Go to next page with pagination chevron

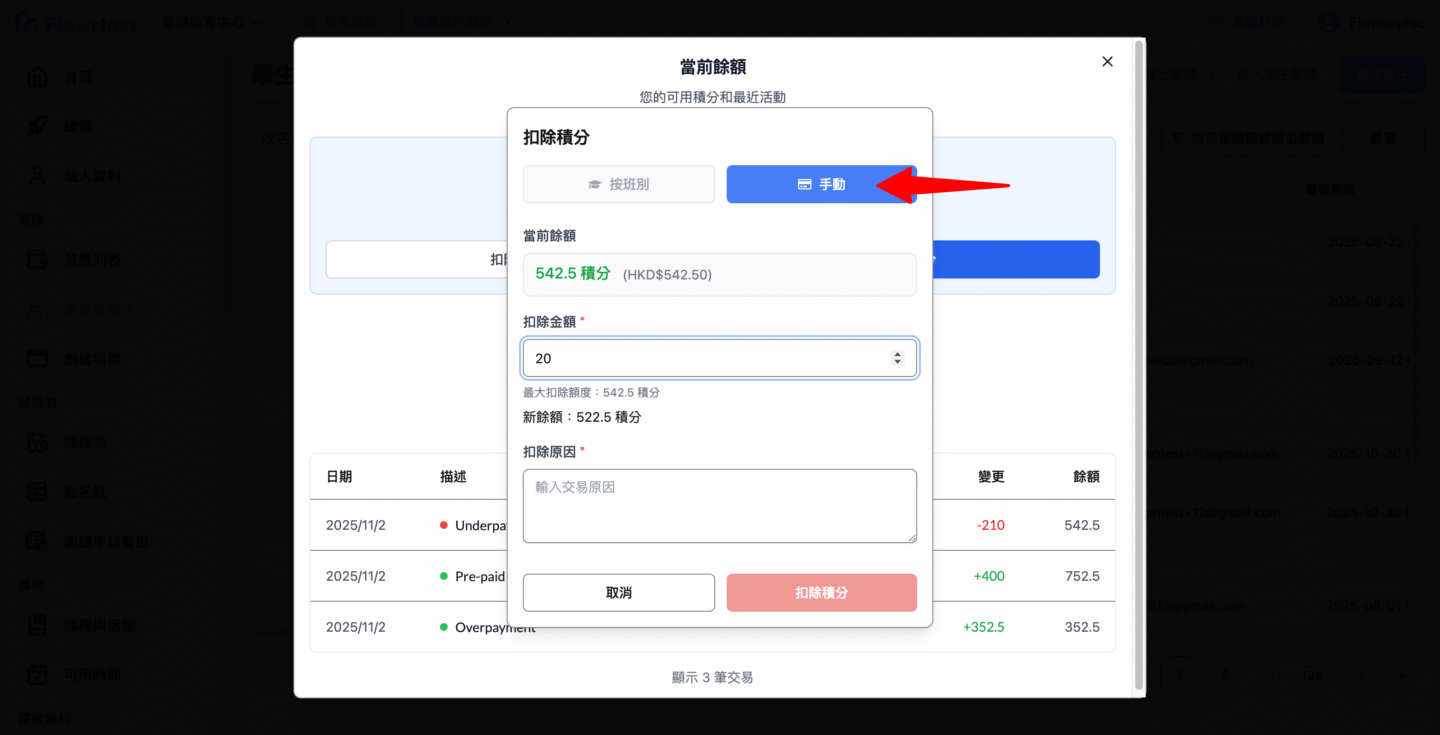coord(1361,675)
